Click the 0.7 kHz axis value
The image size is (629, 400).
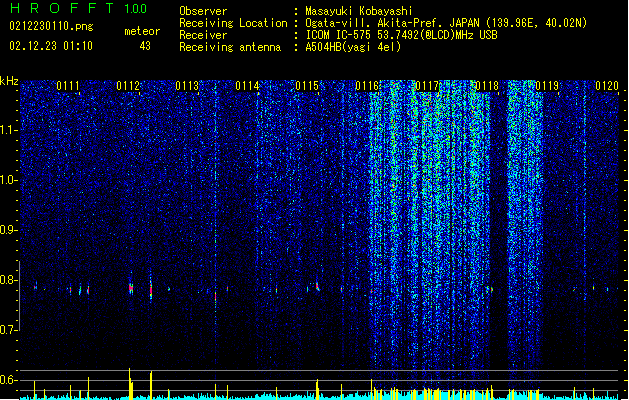pos(9,330)
